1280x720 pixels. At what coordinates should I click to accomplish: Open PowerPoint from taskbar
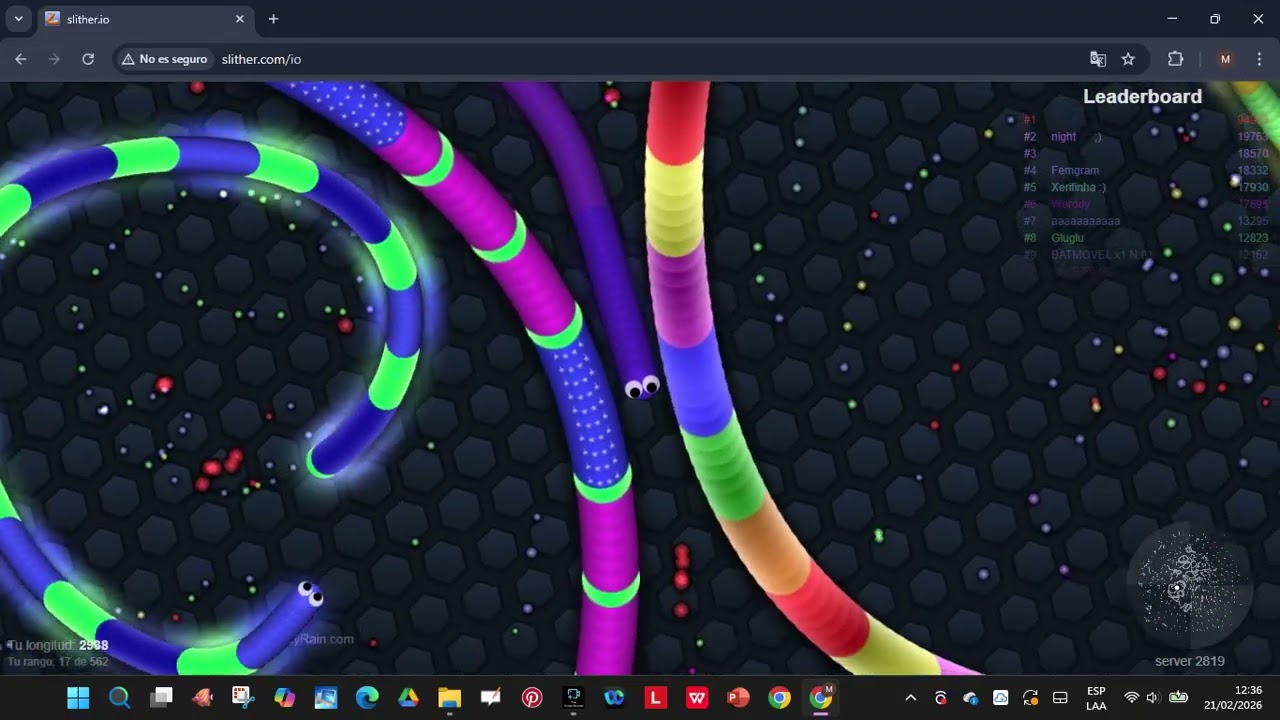click(738, 698)
